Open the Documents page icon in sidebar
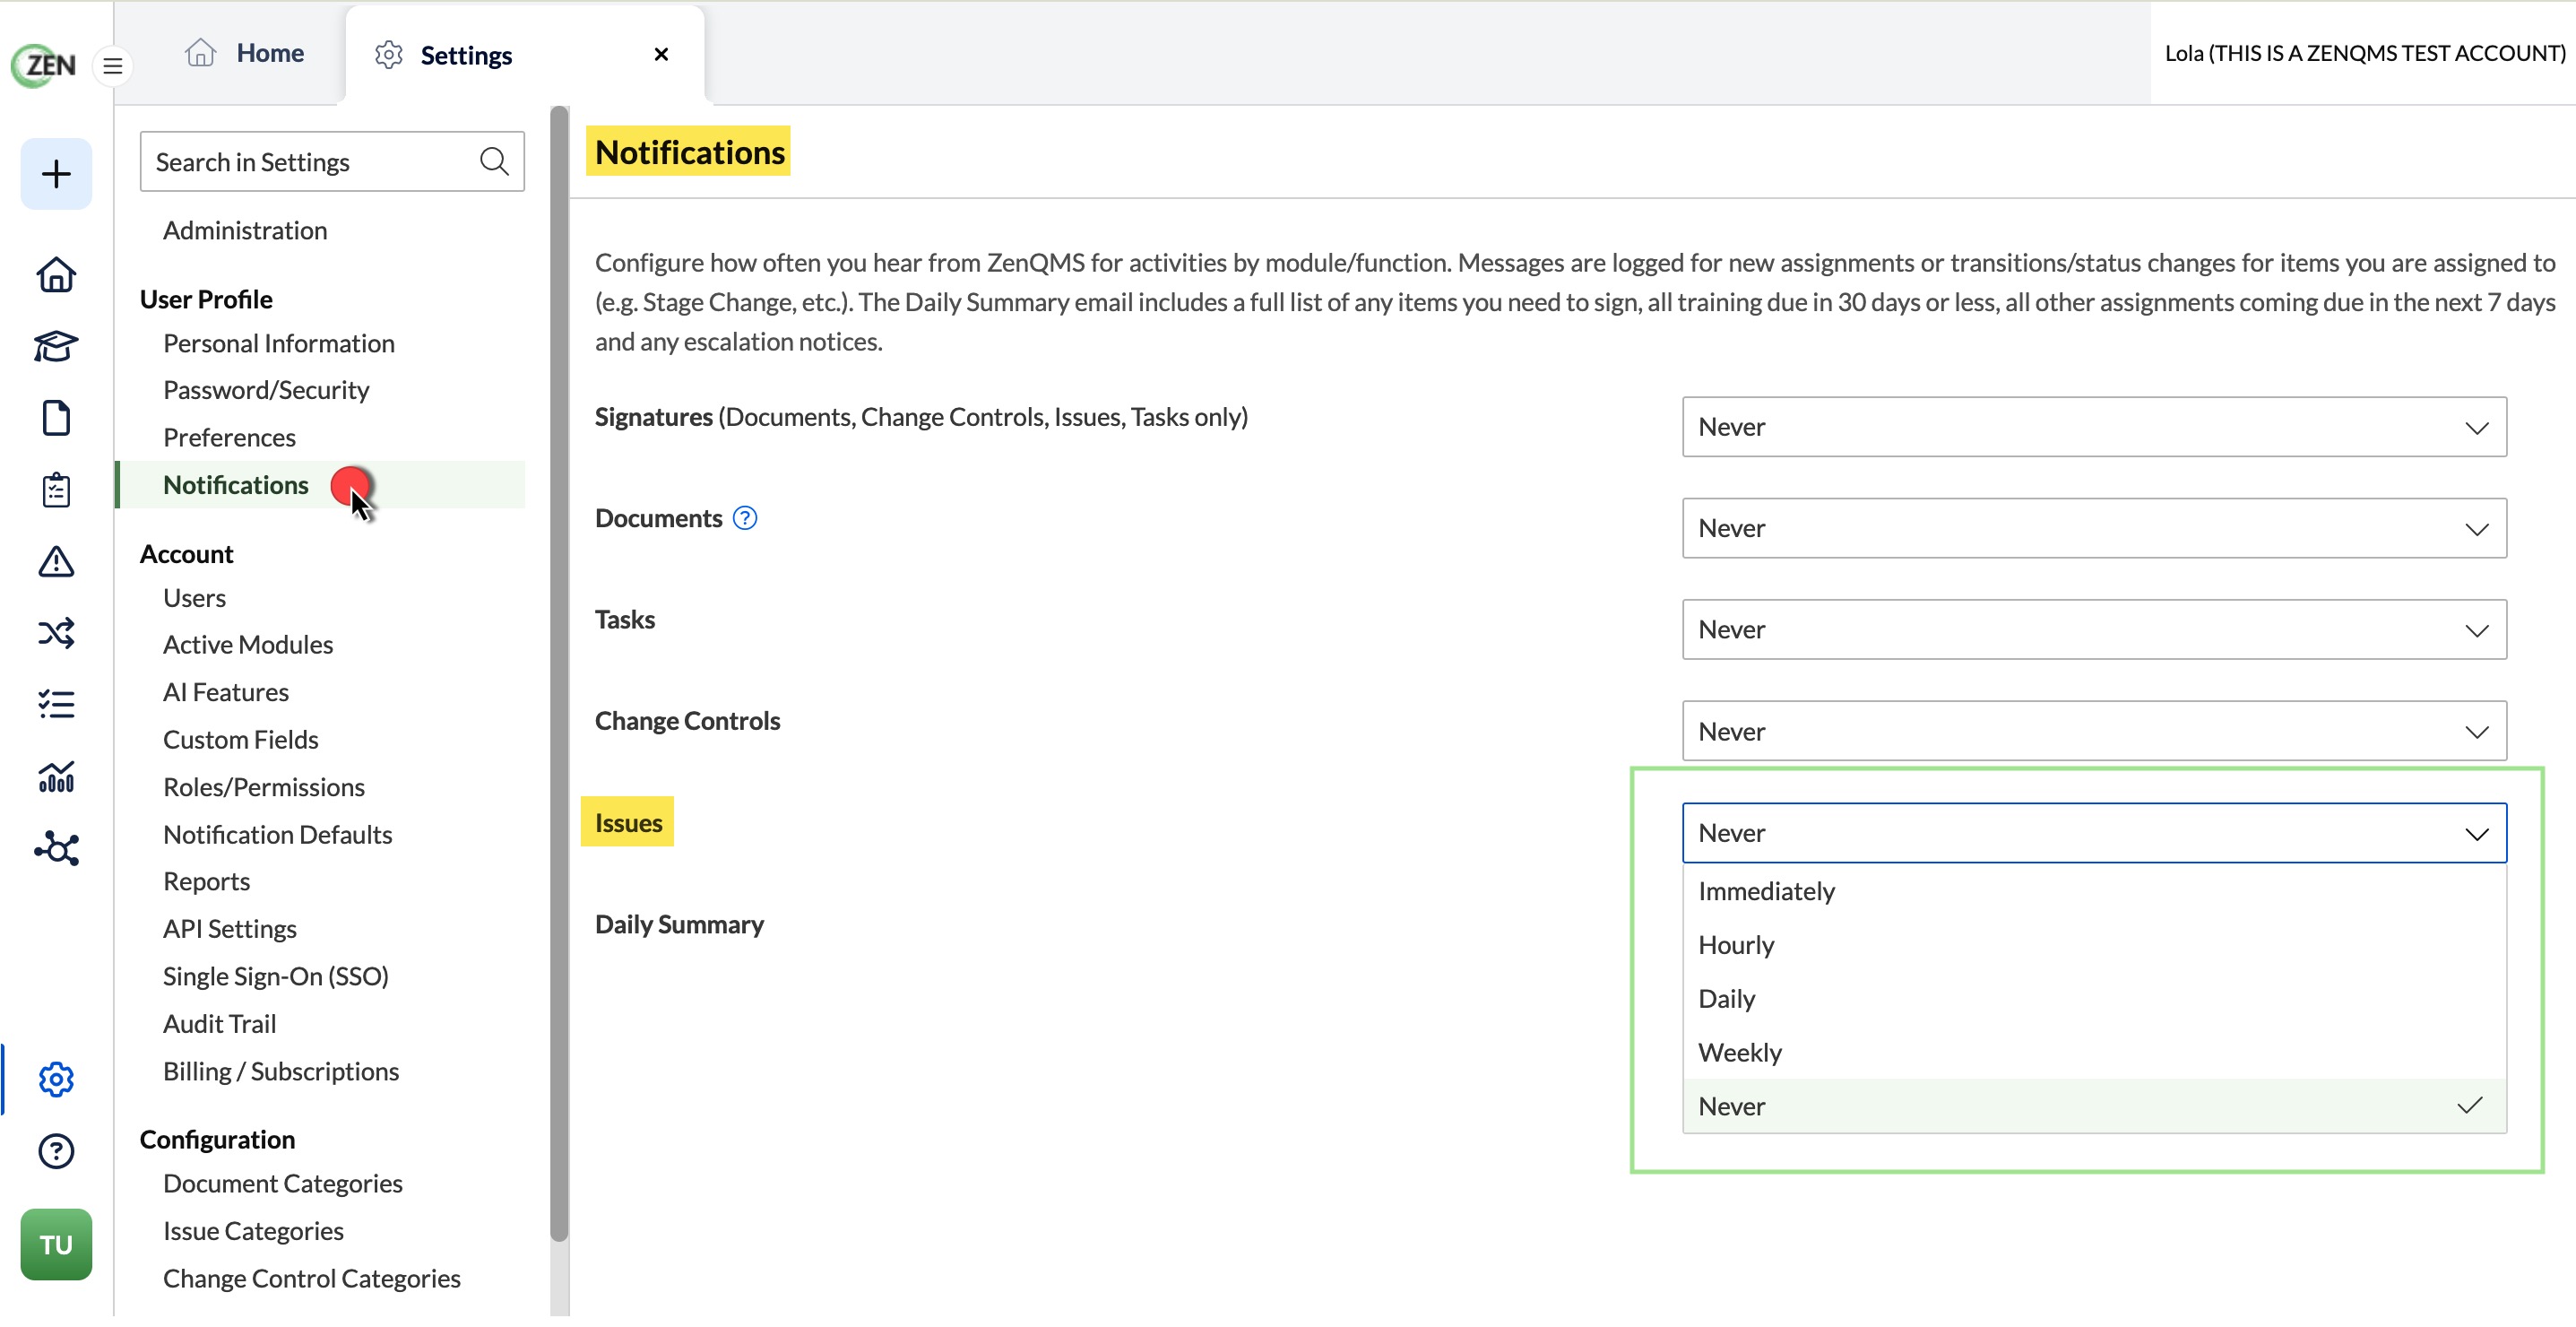Image resolution: width=2576 pixels, height=1327 pixels. click(x=56, y=418)
